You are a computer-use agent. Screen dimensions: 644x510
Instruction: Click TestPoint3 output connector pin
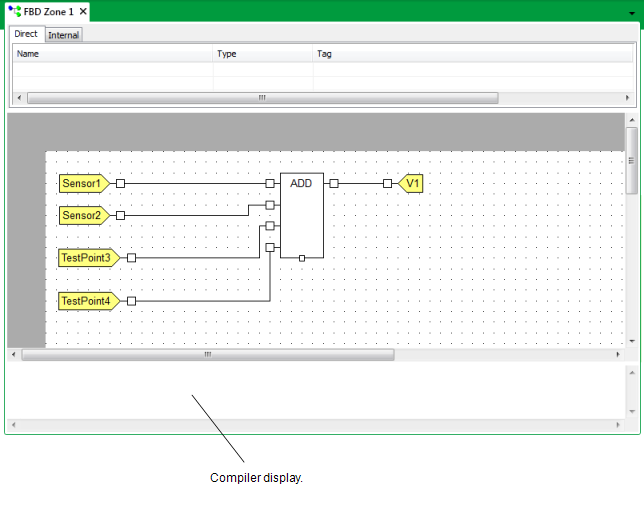[131, 258]
